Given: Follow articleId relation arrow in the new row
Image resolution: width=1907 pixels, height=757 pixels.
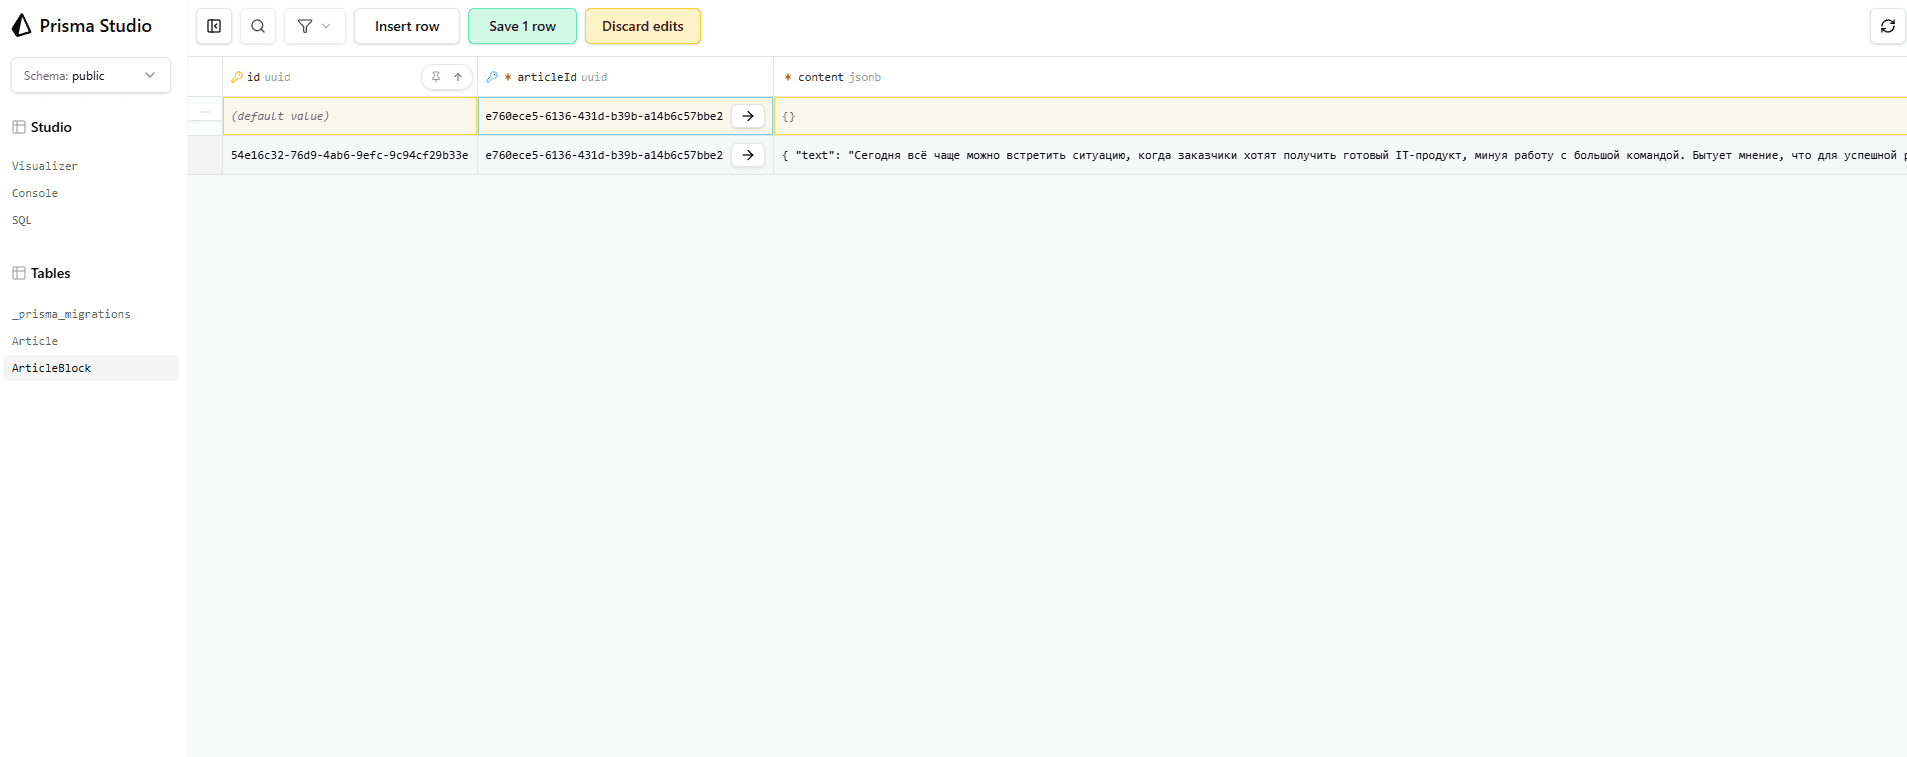Looking at the screenshot, I should 748,116.
